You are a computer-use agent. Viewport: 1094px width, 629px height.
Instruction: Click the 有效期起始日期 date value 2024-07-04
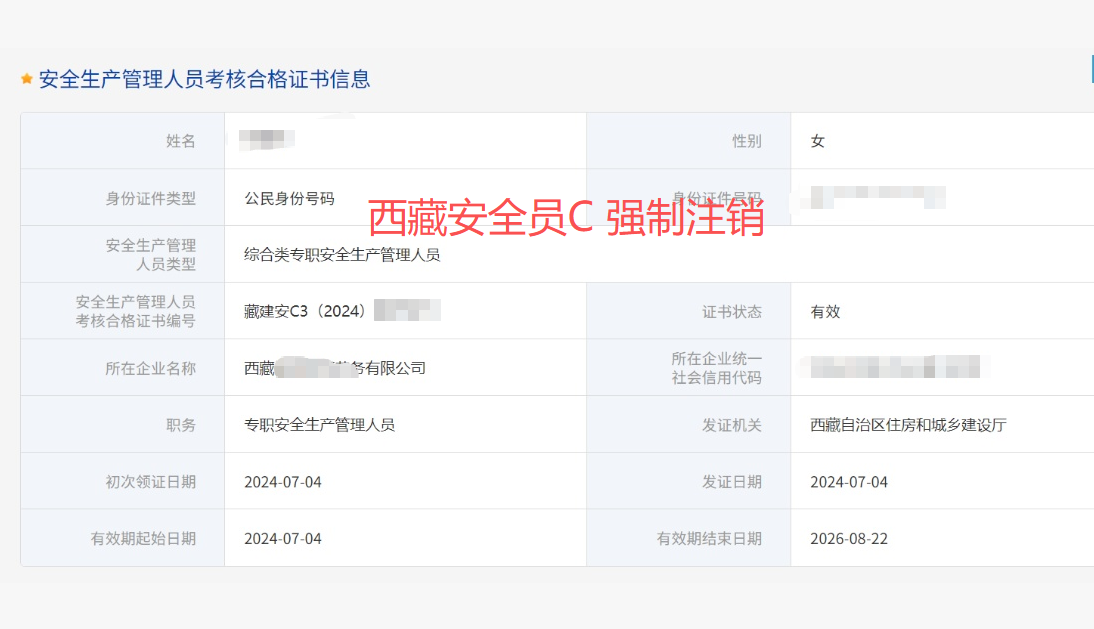point(283,539)
